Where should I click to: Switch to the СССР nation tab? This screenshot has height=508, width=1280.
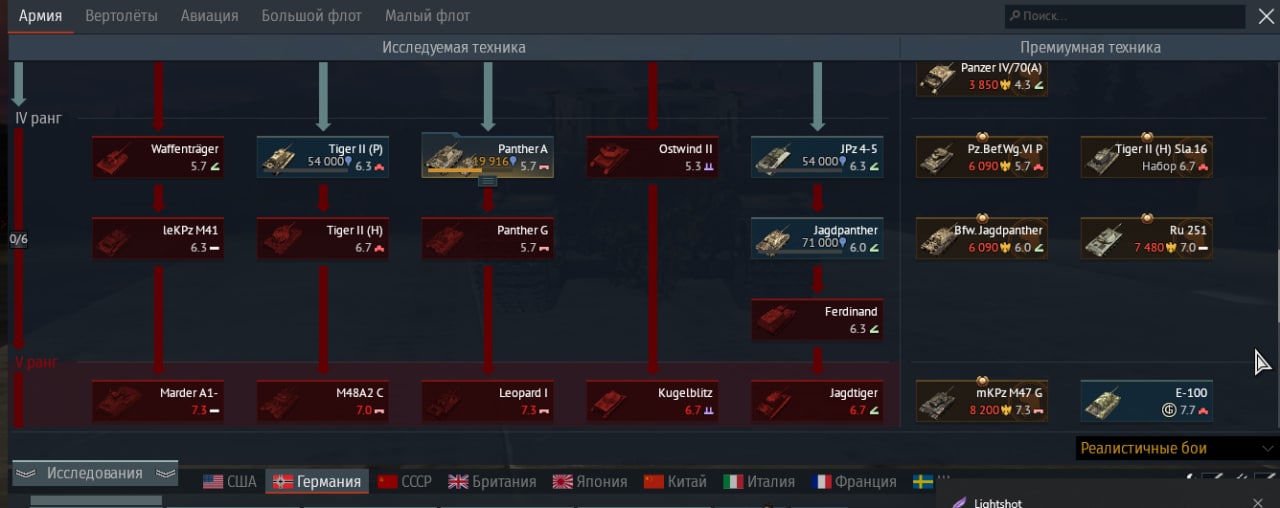(406, 481)
